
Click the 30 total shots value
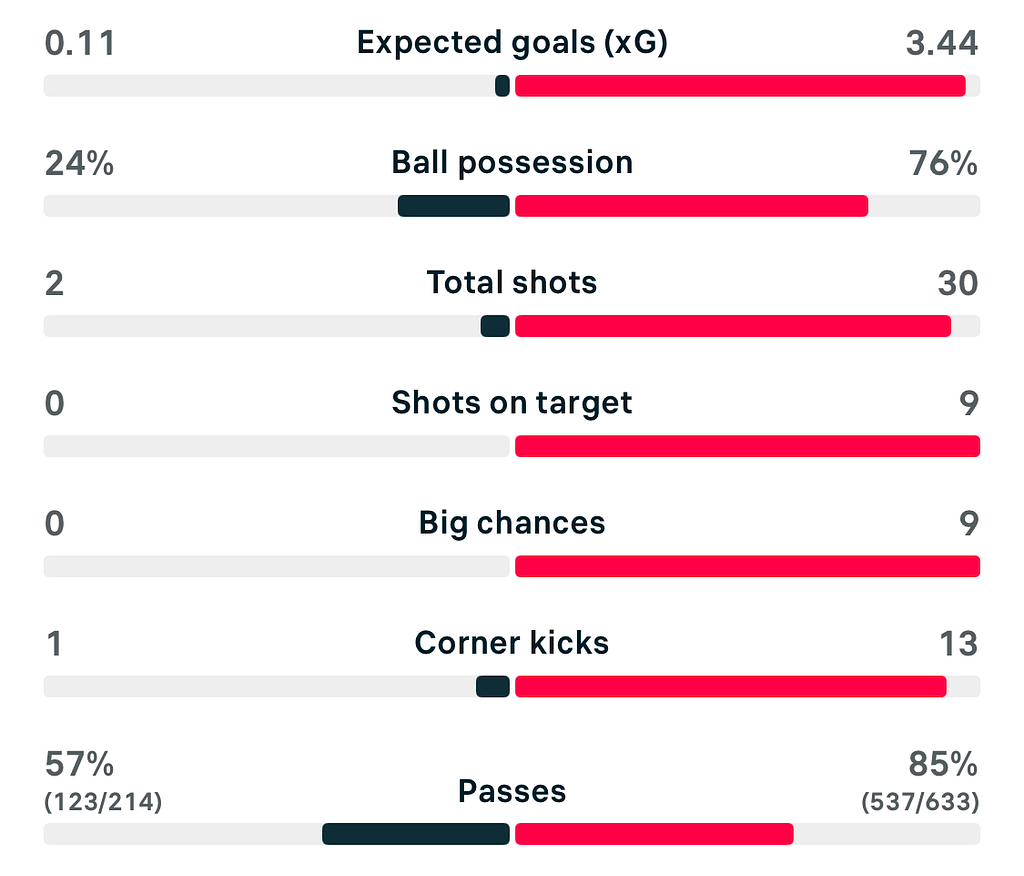[957, 283]
